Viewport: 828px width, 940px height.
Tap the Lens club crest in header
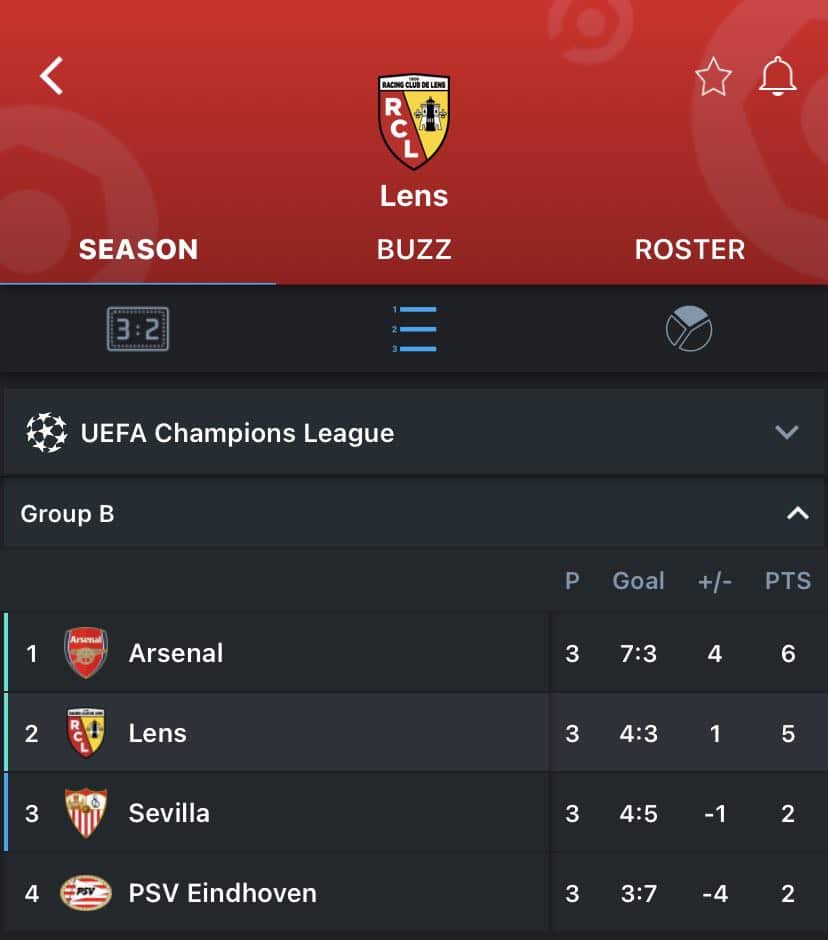pyautogui.click(x=414, y=121)
